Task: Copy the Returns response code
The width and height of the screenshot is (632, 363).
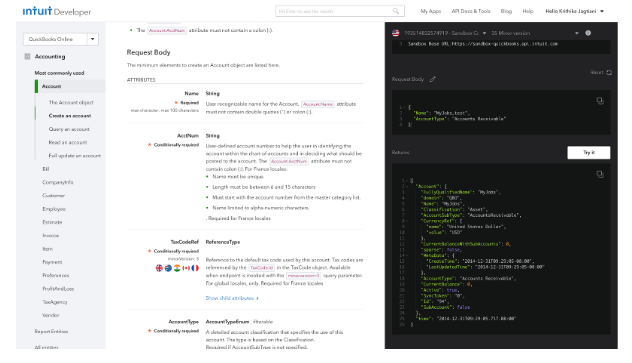Action: [600, 174]
